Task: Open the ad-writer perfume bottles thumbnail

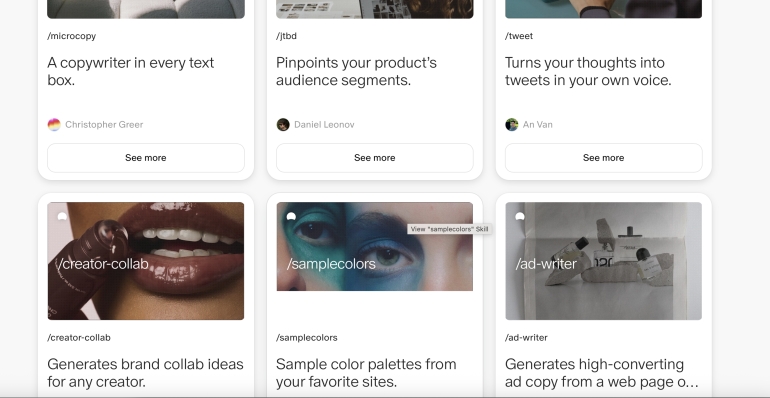Action: 604,261
